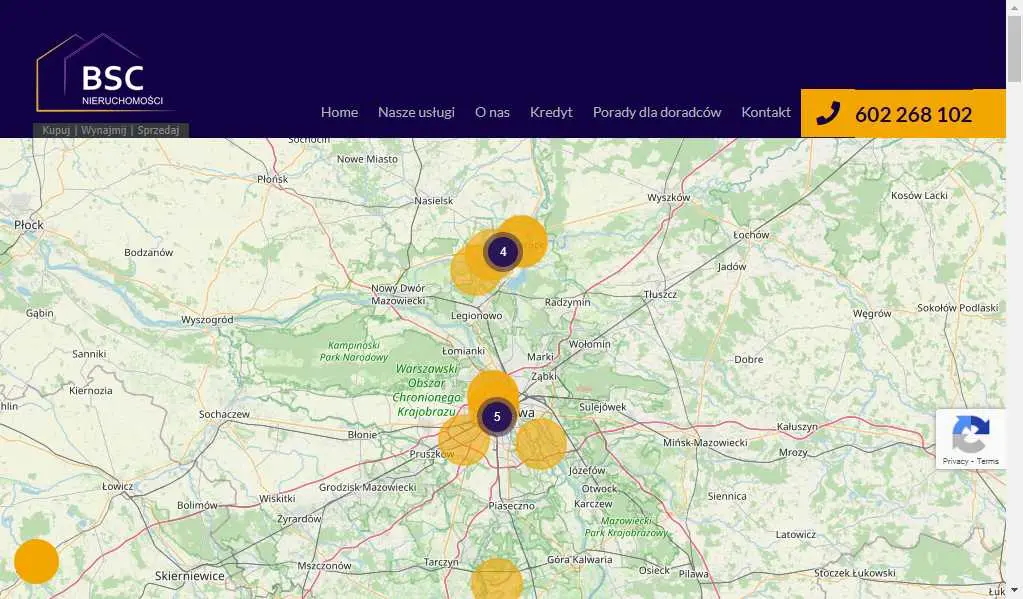The height and width of the screenshot is (599, 1023).
Task: Open the map cluster marker numbered 5
Action: (x=497, y=416)
